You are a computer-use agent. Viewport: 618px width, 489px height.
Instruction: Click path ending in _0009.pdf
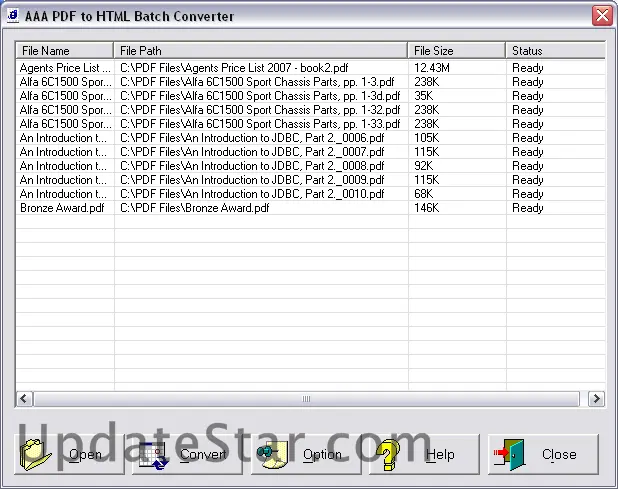point(252,180)
